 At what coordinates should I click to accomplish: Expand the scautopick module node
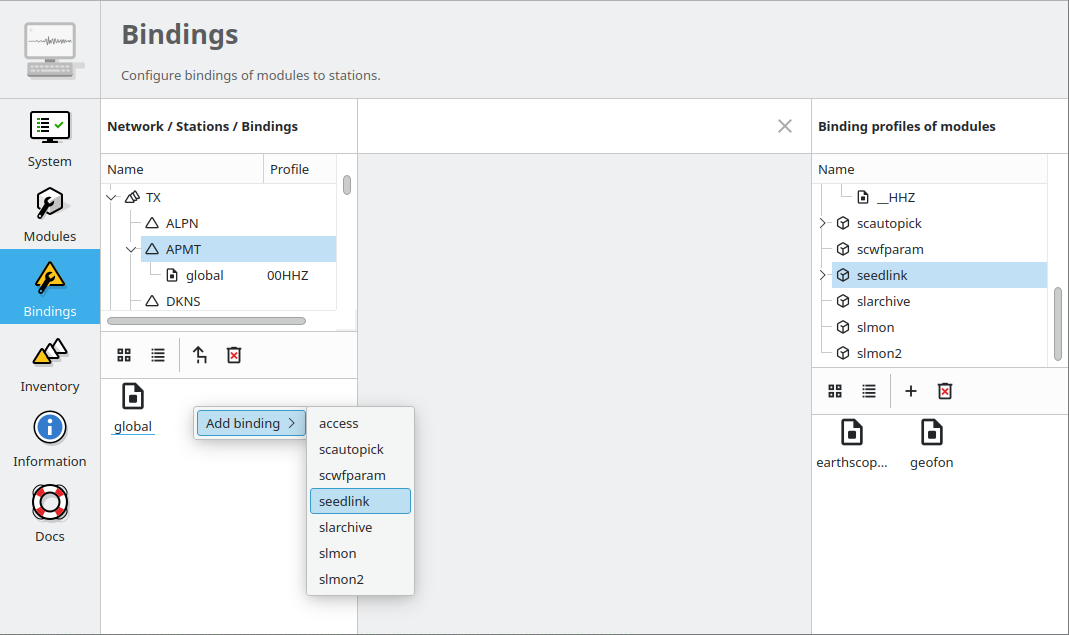click(822, 224)
